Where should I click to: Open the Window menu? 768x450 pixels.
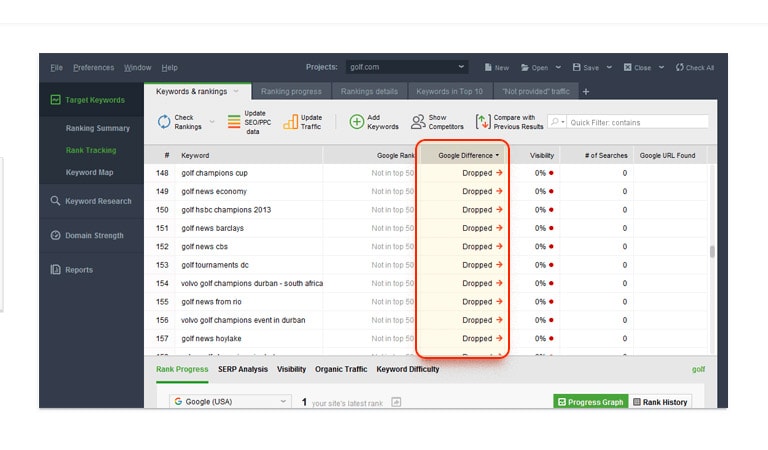(x=138, y=68)
